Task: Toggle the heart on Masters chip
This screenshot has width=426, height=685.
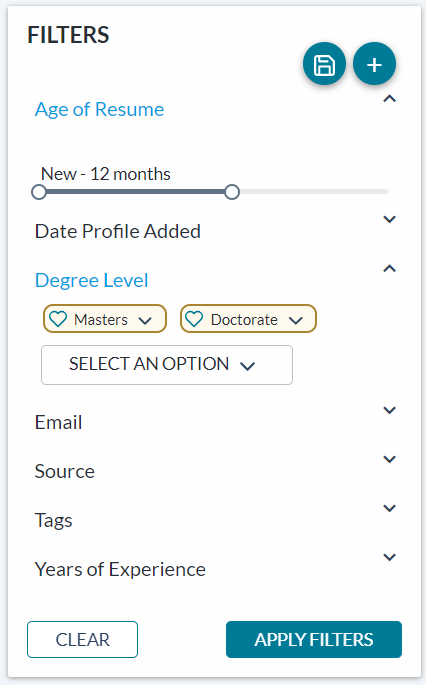Action: point(58,319)
